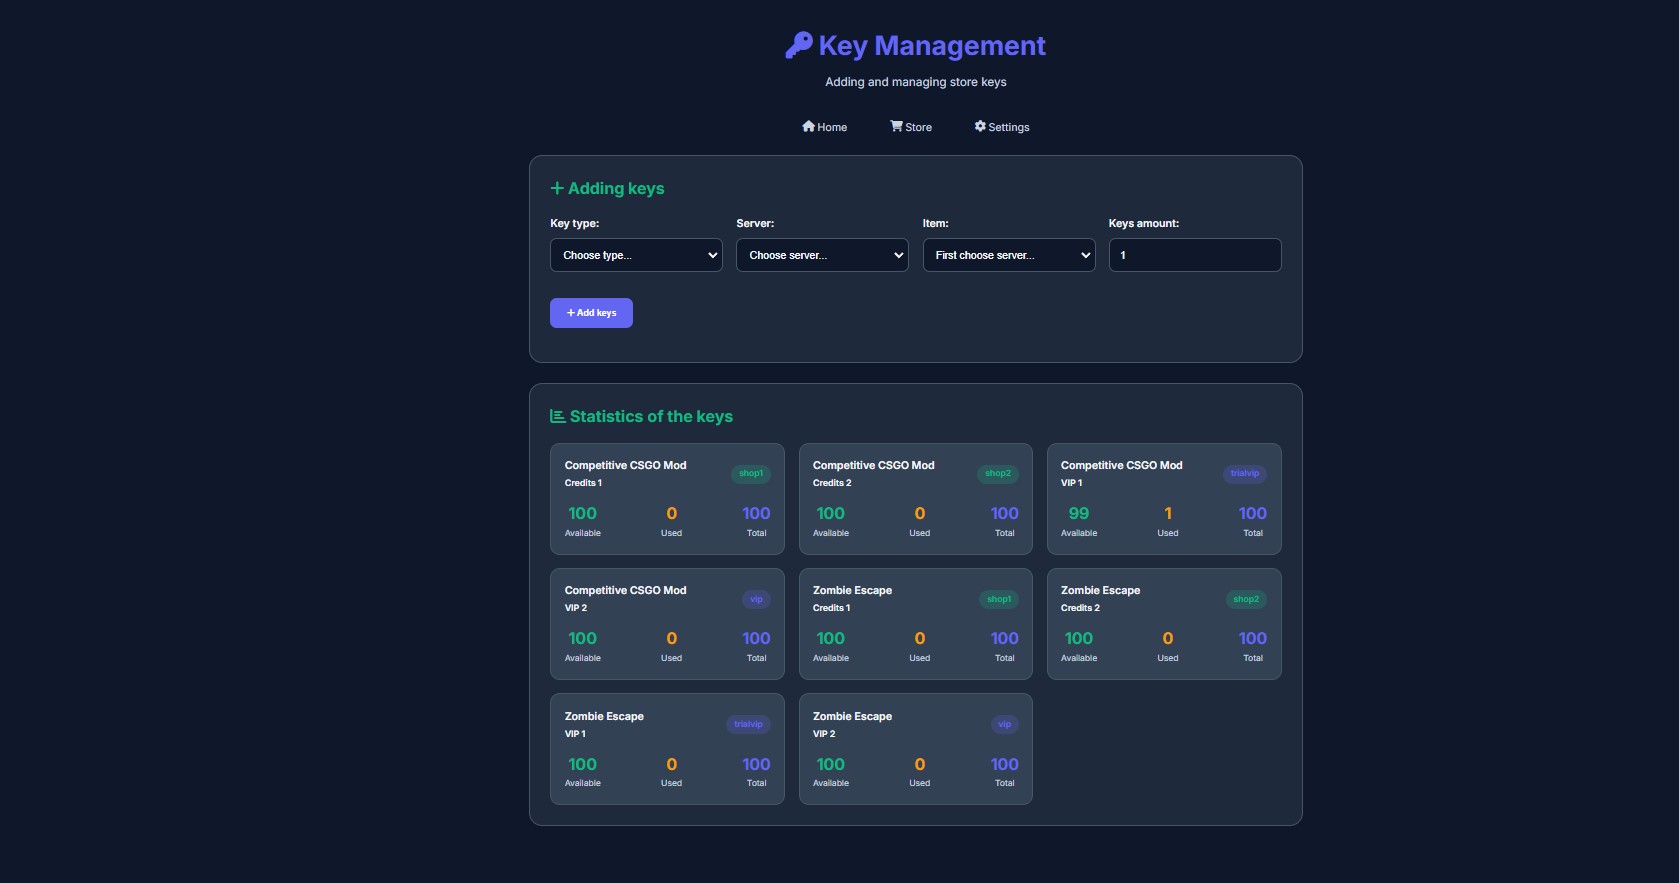Click the plus icon beside Adding keys
Viewport: 1679px width, 883px height.
pos(557,188)
